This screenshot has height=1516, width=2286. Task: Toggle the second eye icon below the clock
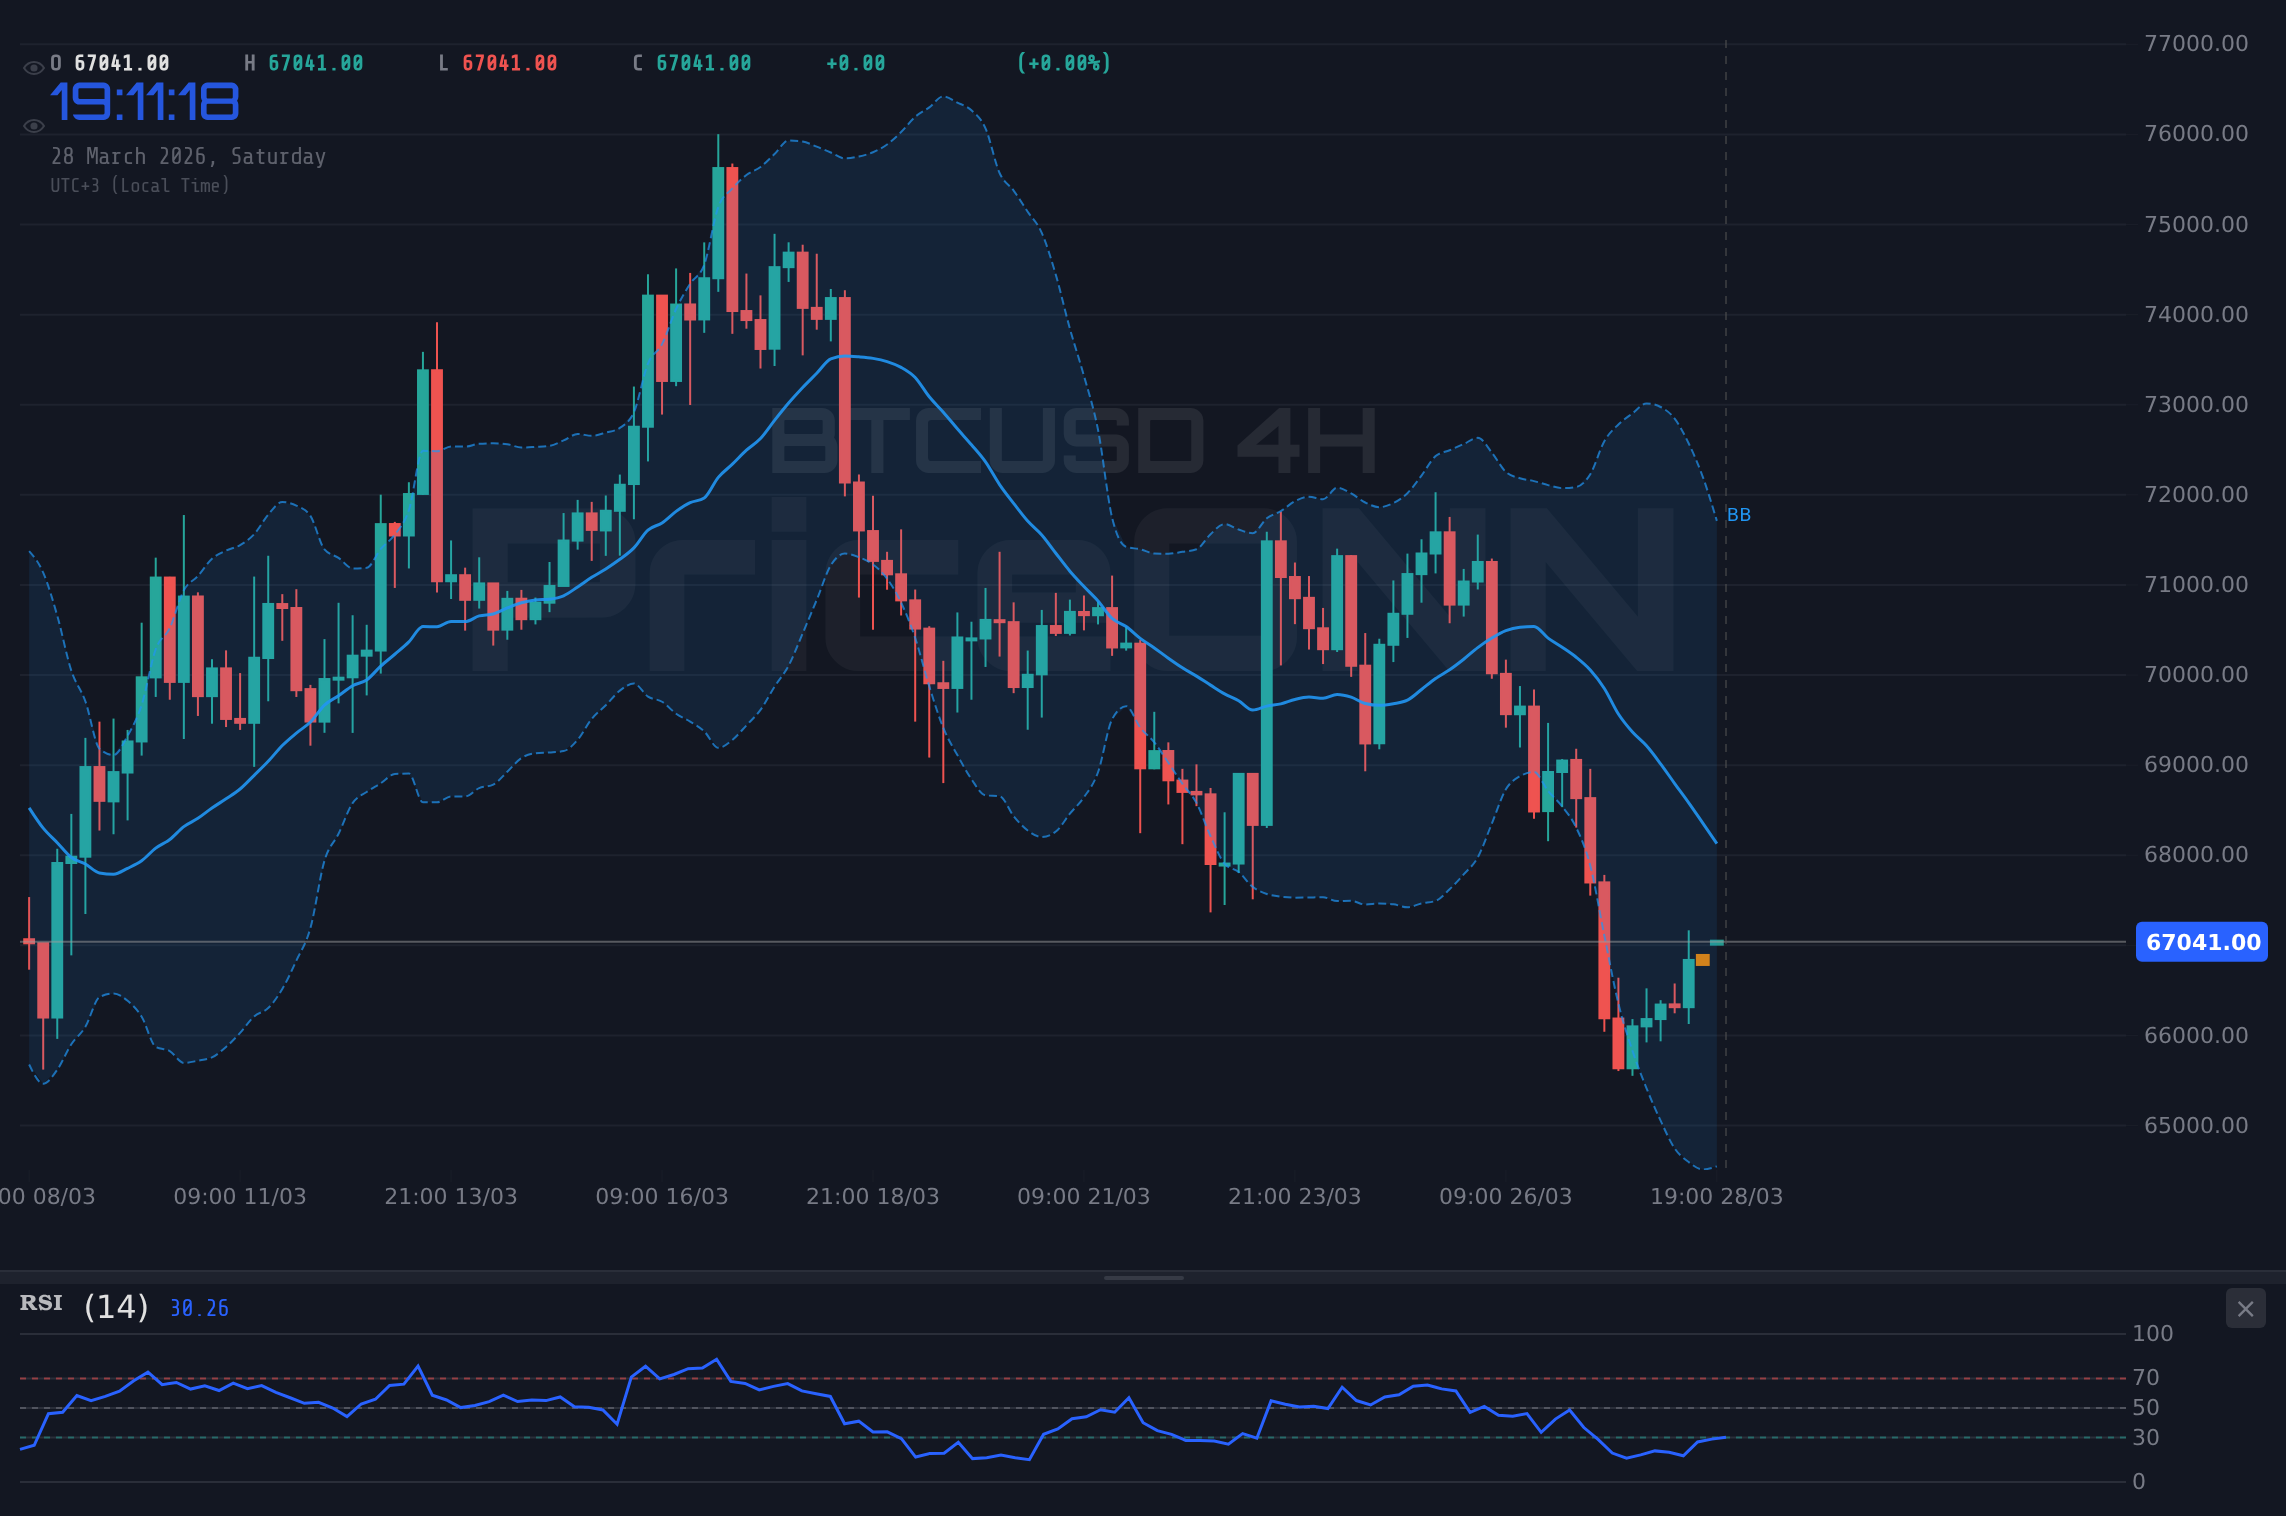(33, 125)
